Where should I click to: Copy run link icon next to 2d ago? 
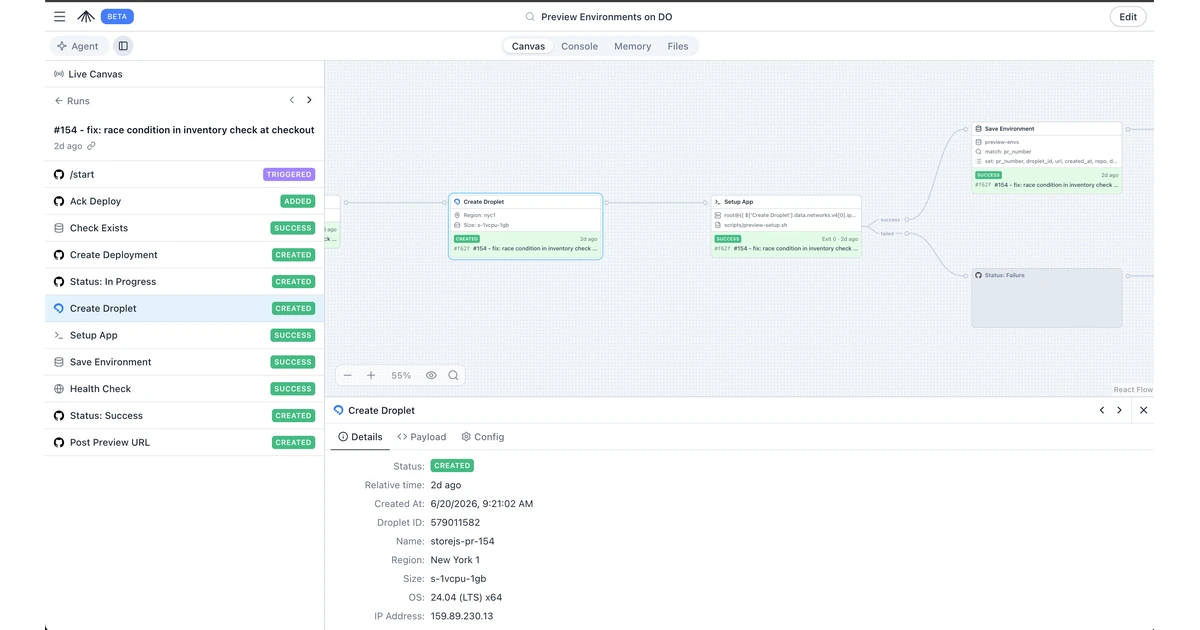click(x=91, y=146)
